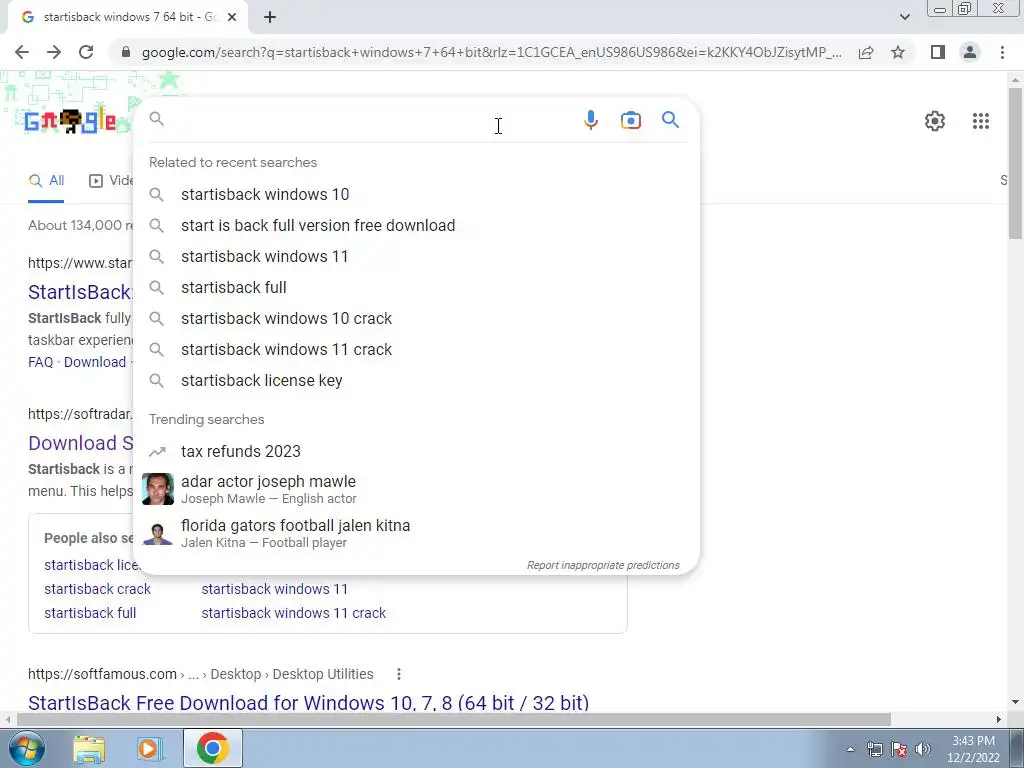Click the Google doodle logo
This screenshot has height=768, width=1024.
pyautogui.click(x=71, y=121)
